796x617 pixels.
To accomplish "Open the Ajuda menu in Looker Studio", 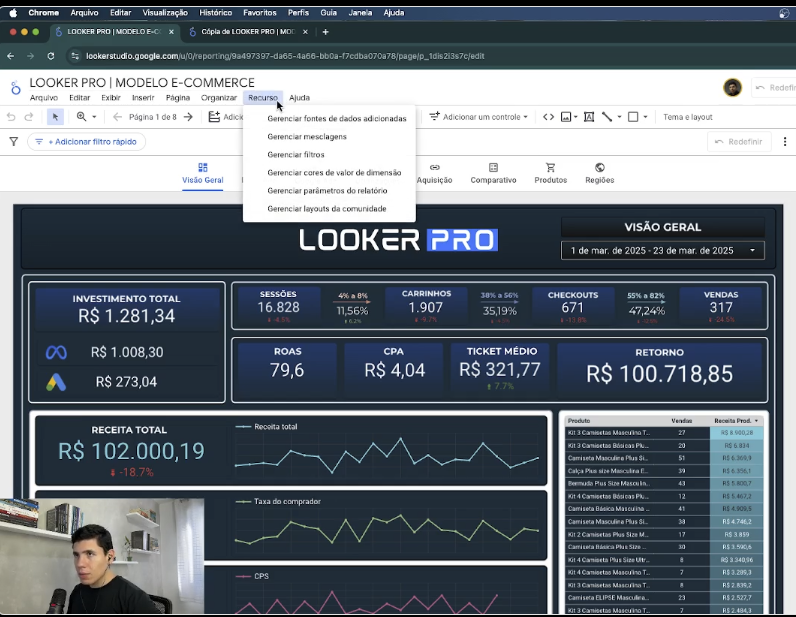I will click(300, 98).
